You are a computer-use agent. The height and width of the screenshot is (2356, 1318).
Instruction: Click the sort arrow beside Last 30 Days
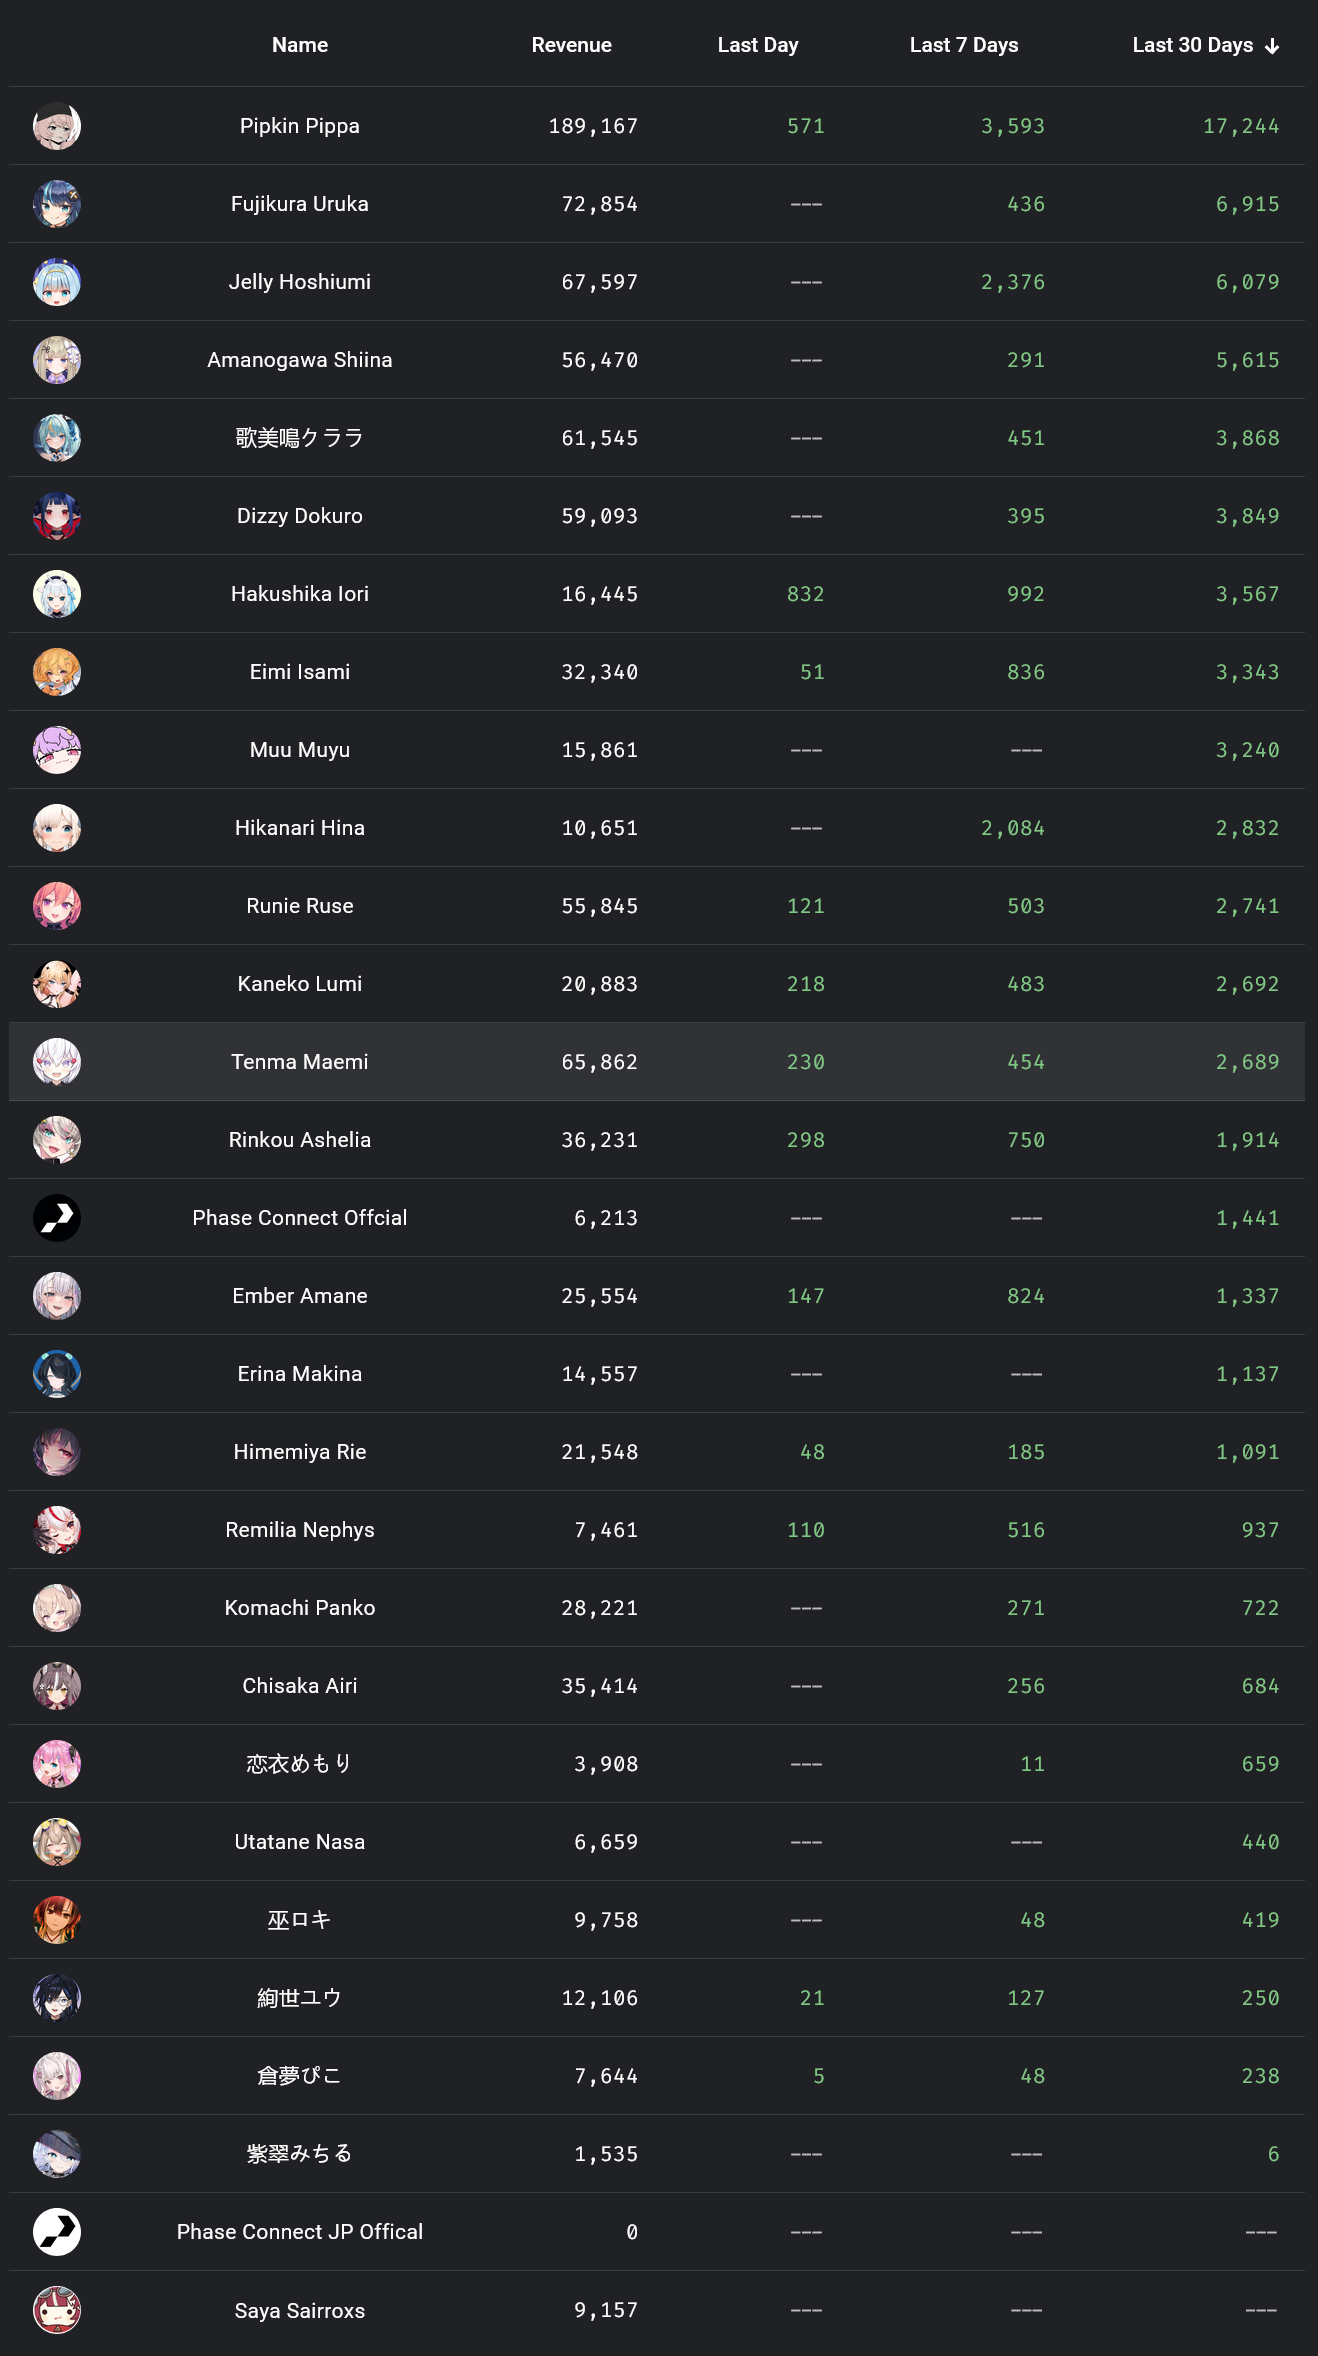tap(1272, 46)
